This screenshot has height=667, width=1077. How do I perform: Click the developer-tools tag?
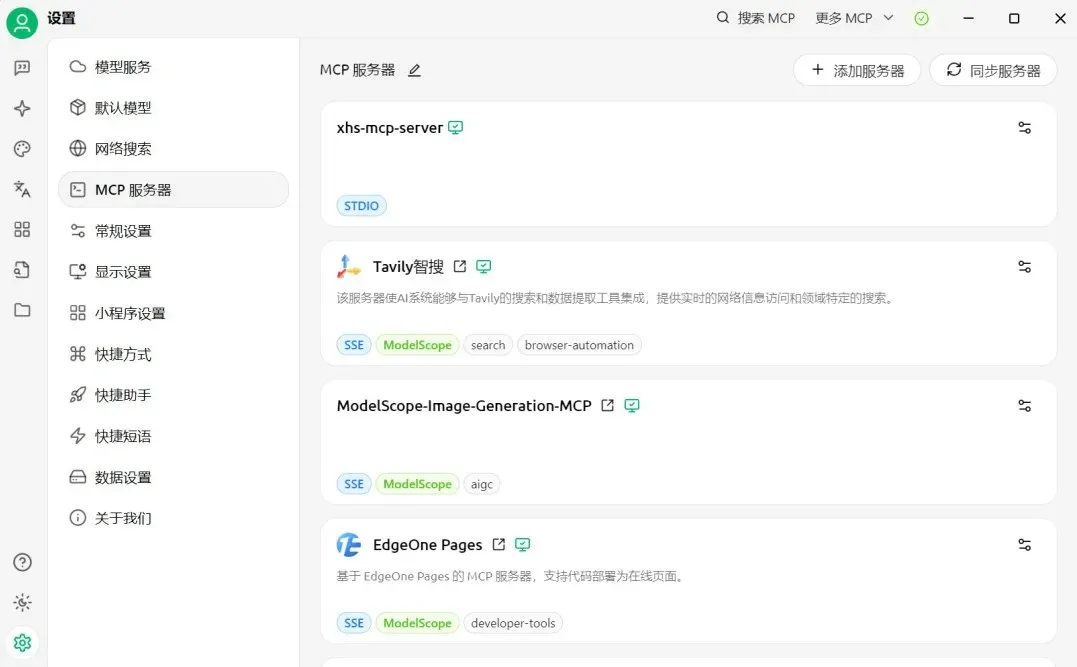point(513,623)
